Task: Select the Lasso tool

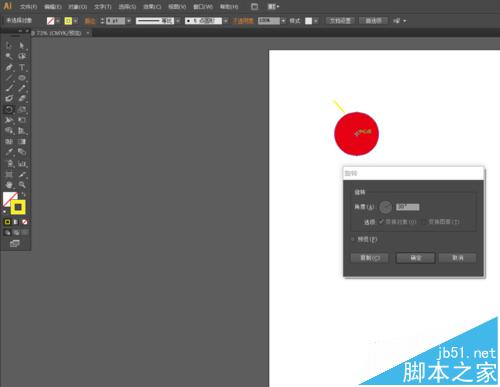Action: (22, 56)
